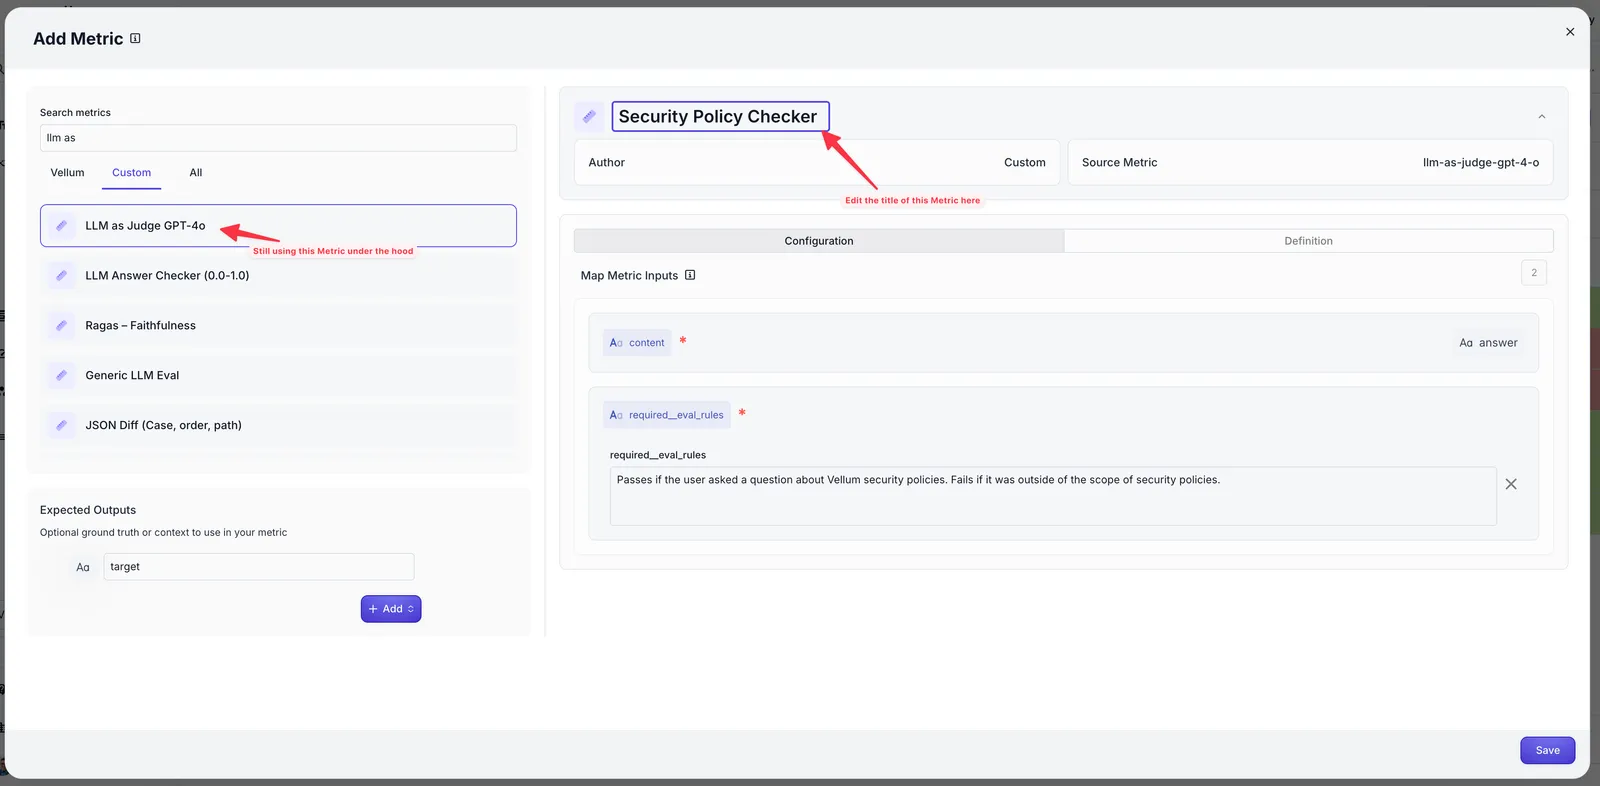Image resolution: width=1600 pixels, height=786 pixels.
Task: Click the required_eval_rules input chip
Action: pos(667,415)
